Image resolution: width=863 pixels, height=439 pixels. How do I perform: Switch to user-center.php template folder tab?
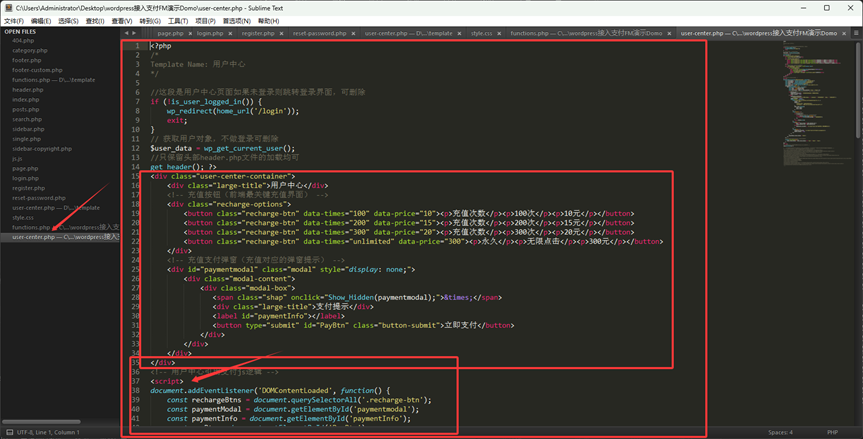pos(408,34)
